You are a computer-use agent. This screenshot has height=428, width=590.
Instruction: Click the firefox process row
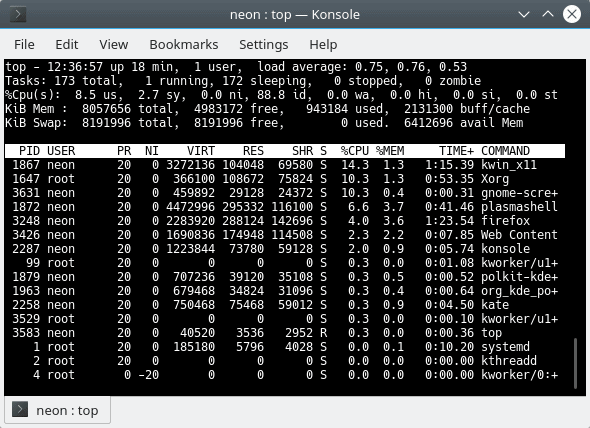(284, 221)
